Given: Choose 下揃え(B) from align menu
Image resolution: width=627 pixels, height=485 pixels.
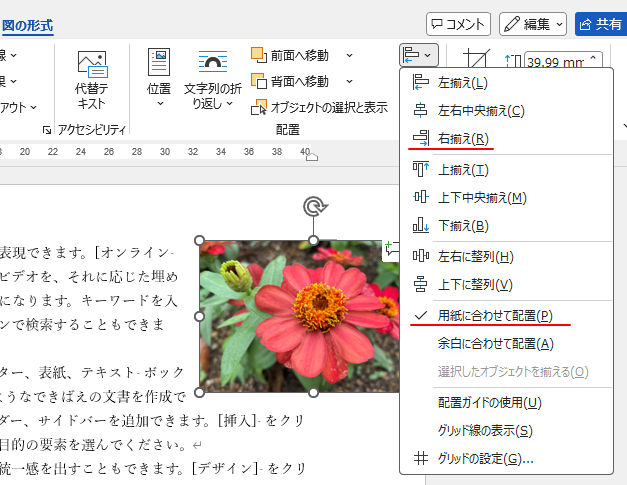Looking at the screenshot, I should tap(506, 226).
